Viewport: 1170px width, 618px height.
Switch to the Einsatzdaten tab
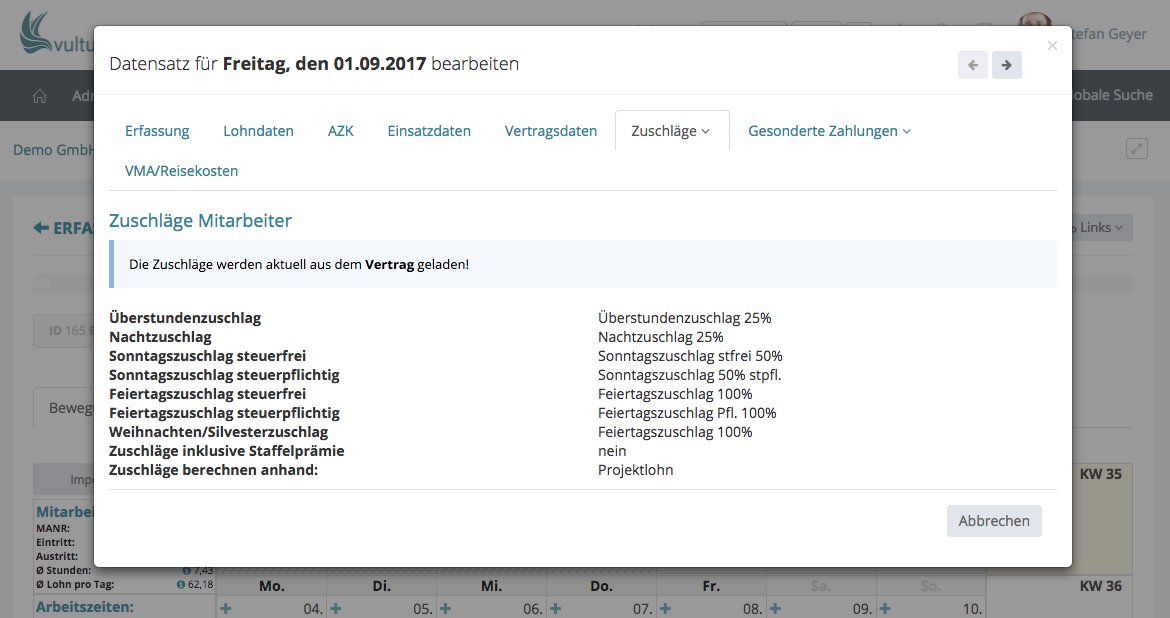[x=429, y=131]
